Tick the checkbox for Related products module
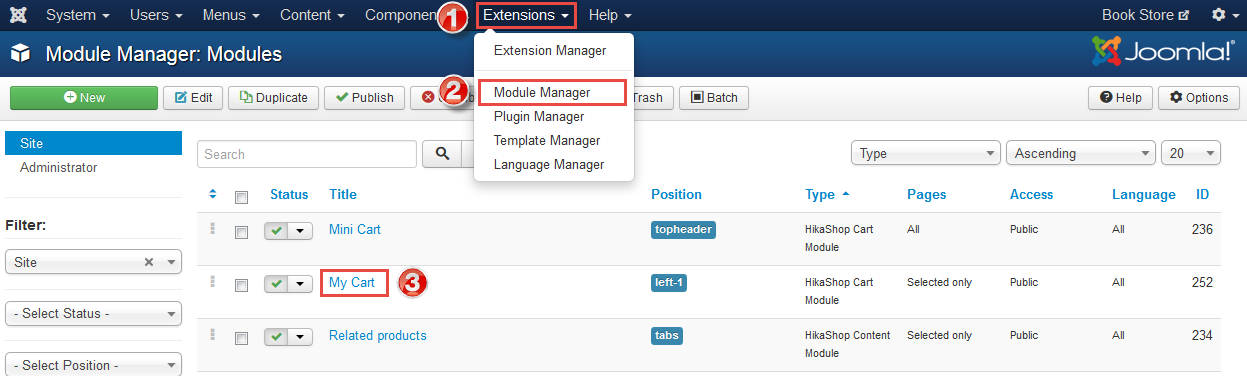This screenshot has height=376, width=1247. (x=241, y=338)
